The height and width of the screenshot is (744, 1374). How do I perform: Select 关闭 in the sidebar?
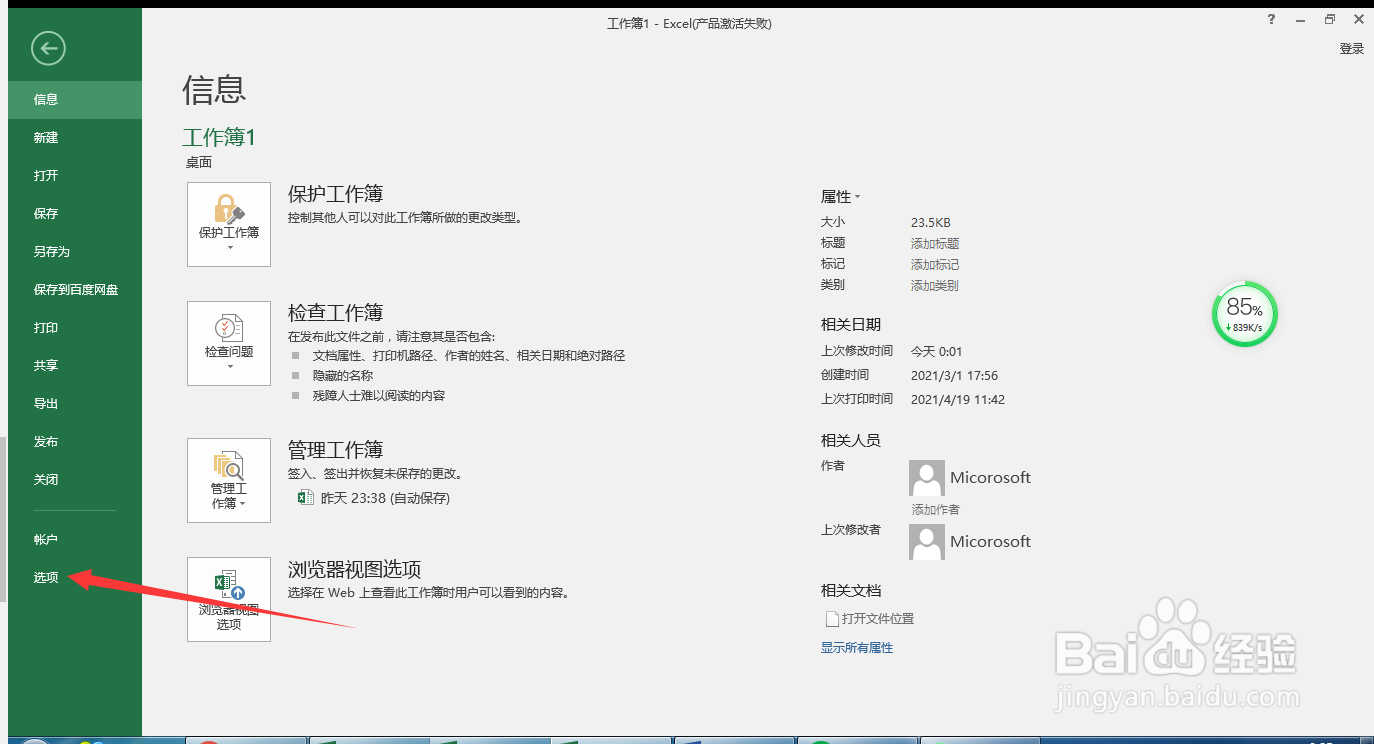(x=75, y=479)
